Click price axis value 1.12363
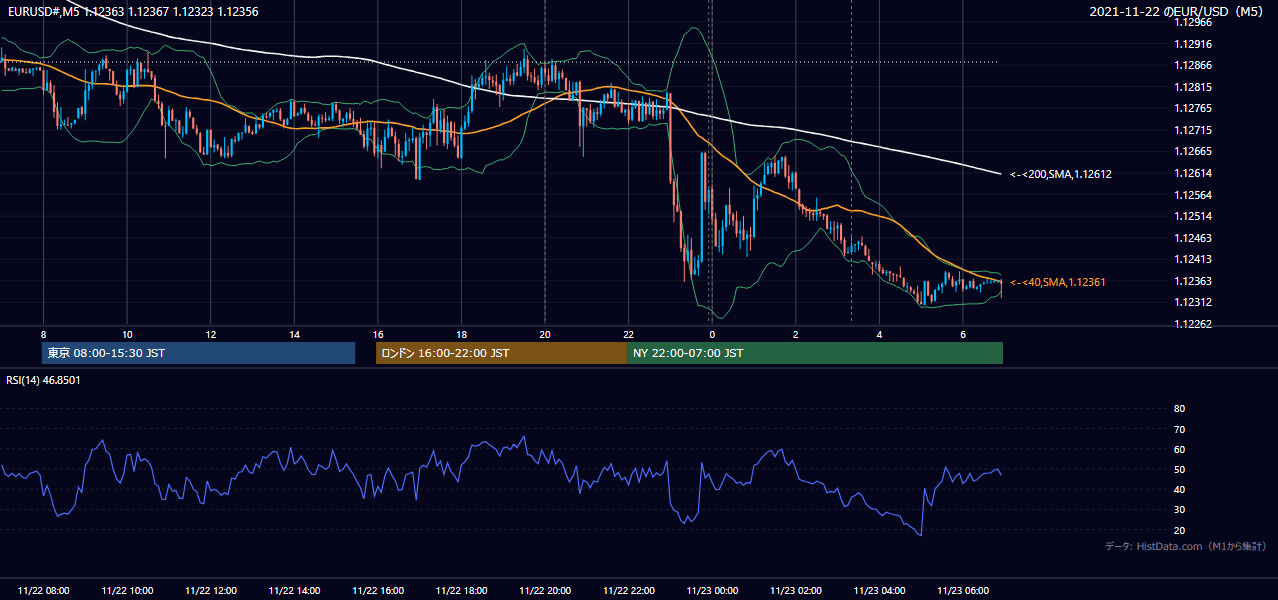 pos(1193,281)
